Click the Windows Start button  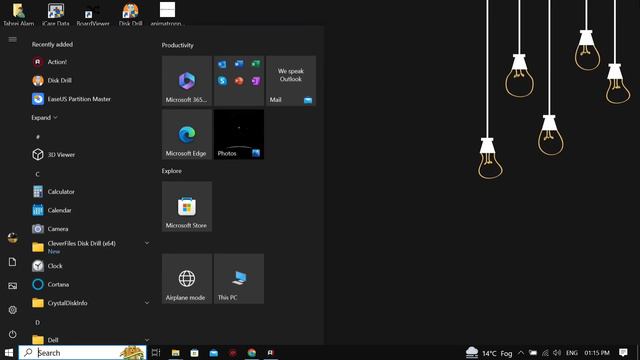[x=9, y=353]
